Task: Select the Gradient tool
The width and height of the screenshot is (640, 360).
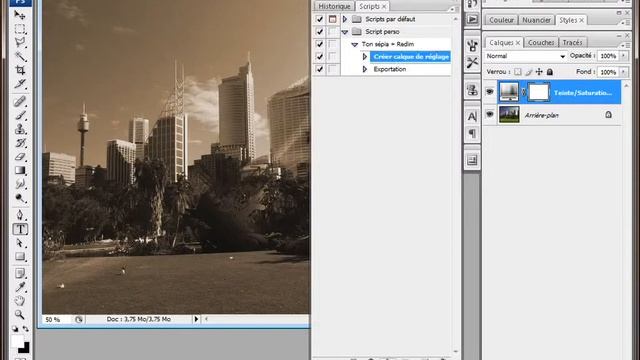Action: pyautogui.click(x=20, y=171)
